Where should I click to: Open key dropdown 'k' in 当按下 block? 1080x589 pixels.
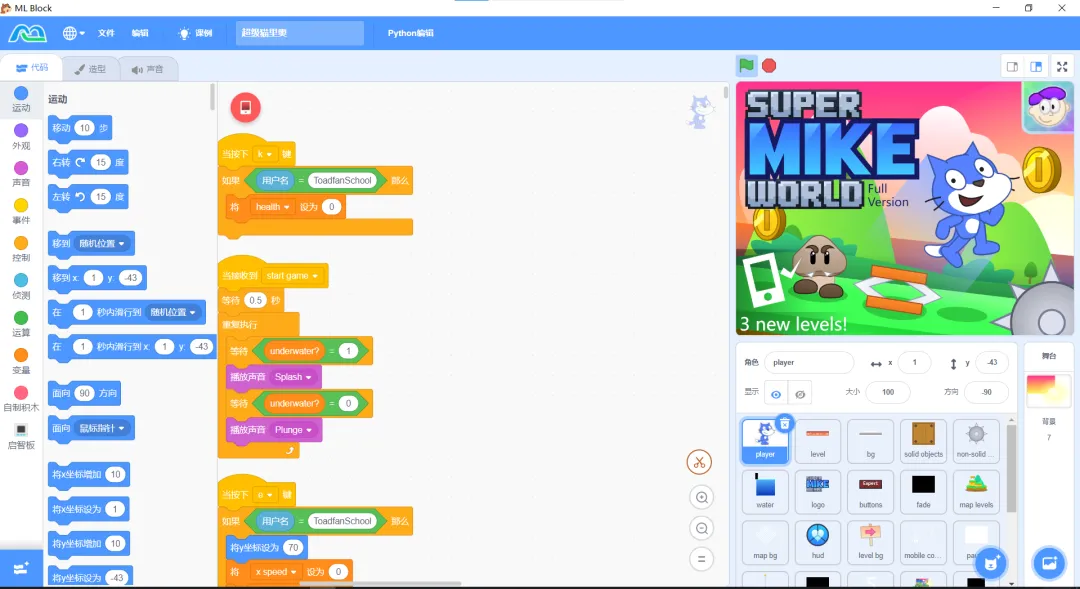click(x=264, y=154)
